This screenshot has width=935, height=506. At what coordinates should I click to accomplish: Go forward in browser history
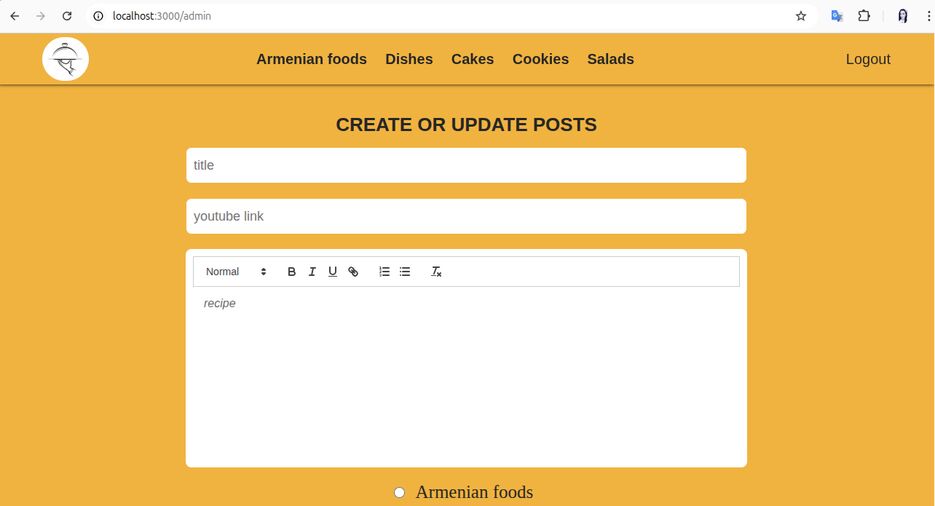pos(41,16)
